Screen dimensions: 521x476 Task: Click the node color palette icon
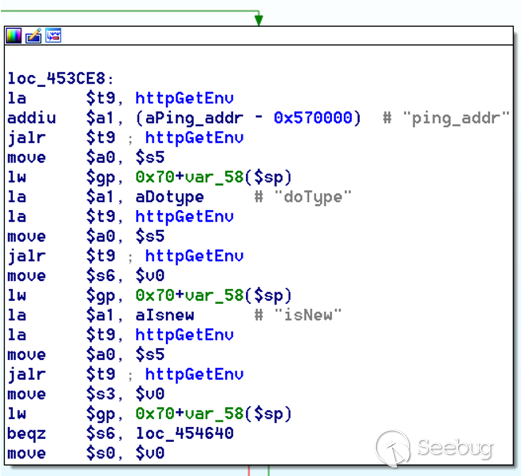(x=14, y=36)
